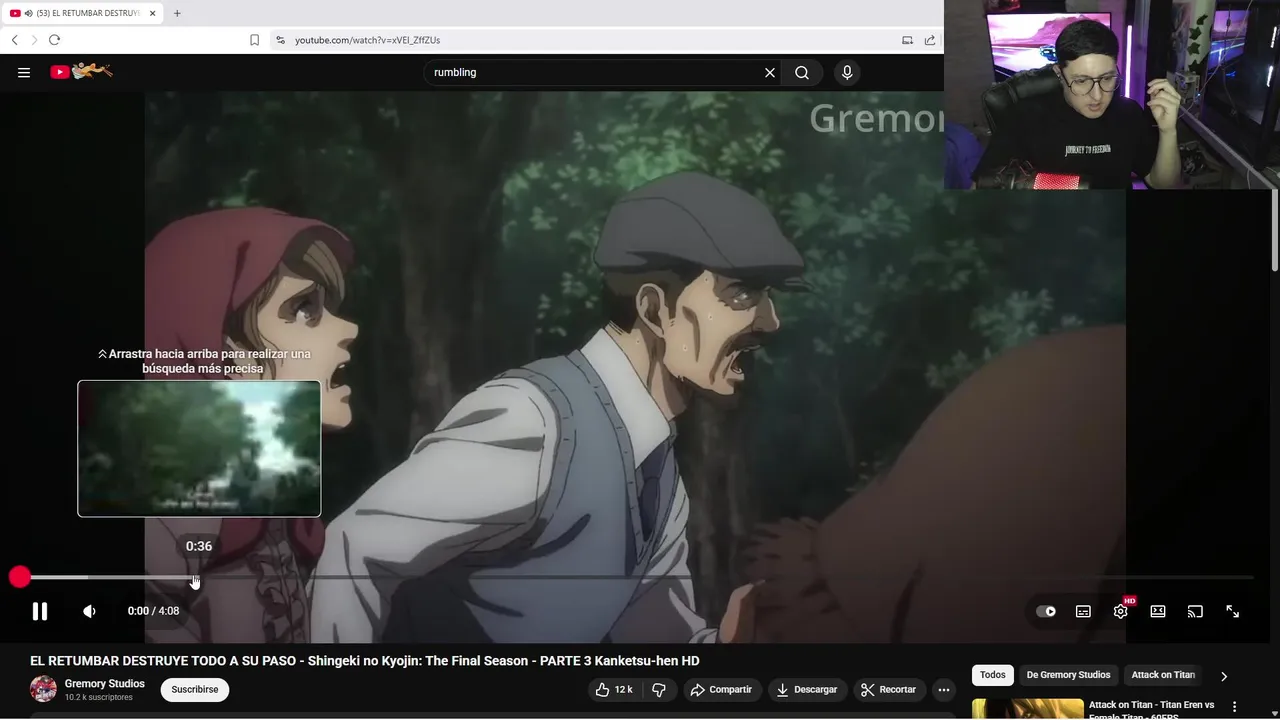Go back in the browser

click(14, 40)
